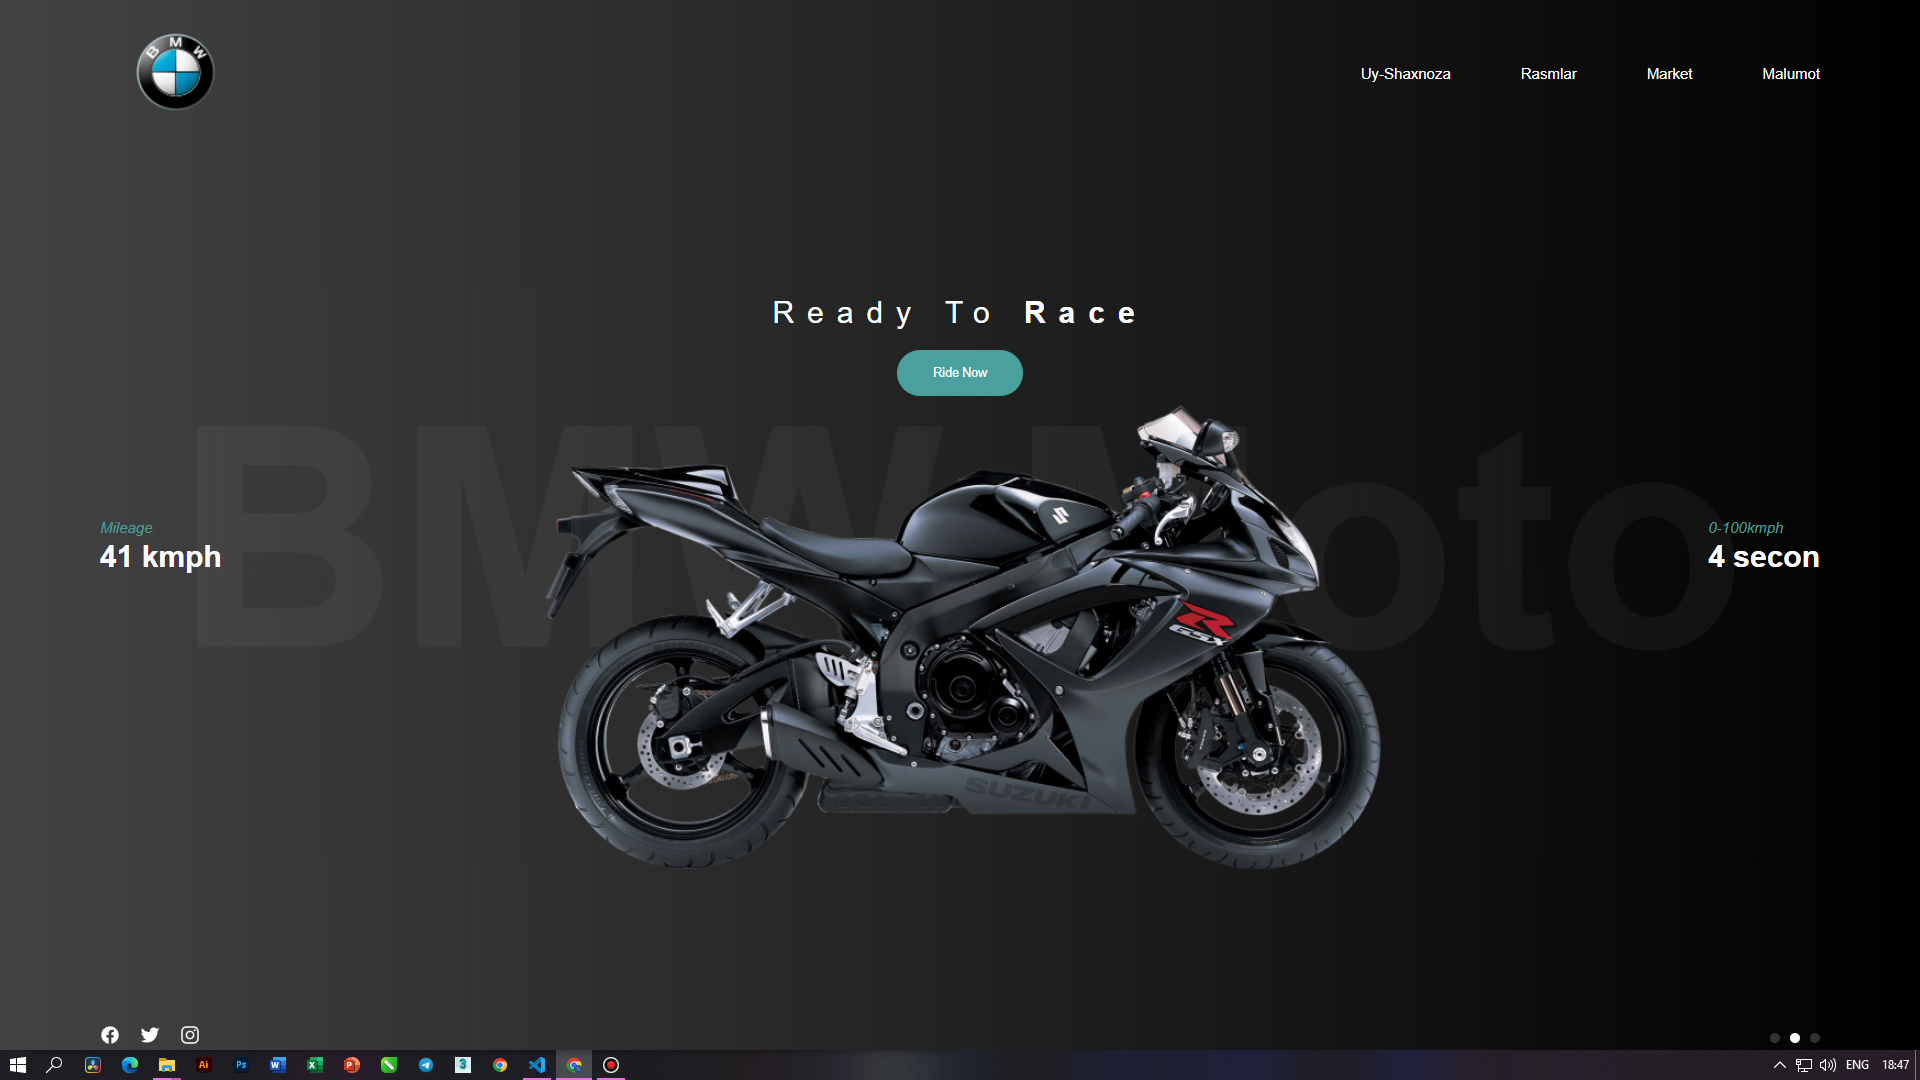The width and height of the screenshot is (1920, 1080).
Task: Select the third slider dot
Action: pyautogui.click(x=1815, y=1038)
